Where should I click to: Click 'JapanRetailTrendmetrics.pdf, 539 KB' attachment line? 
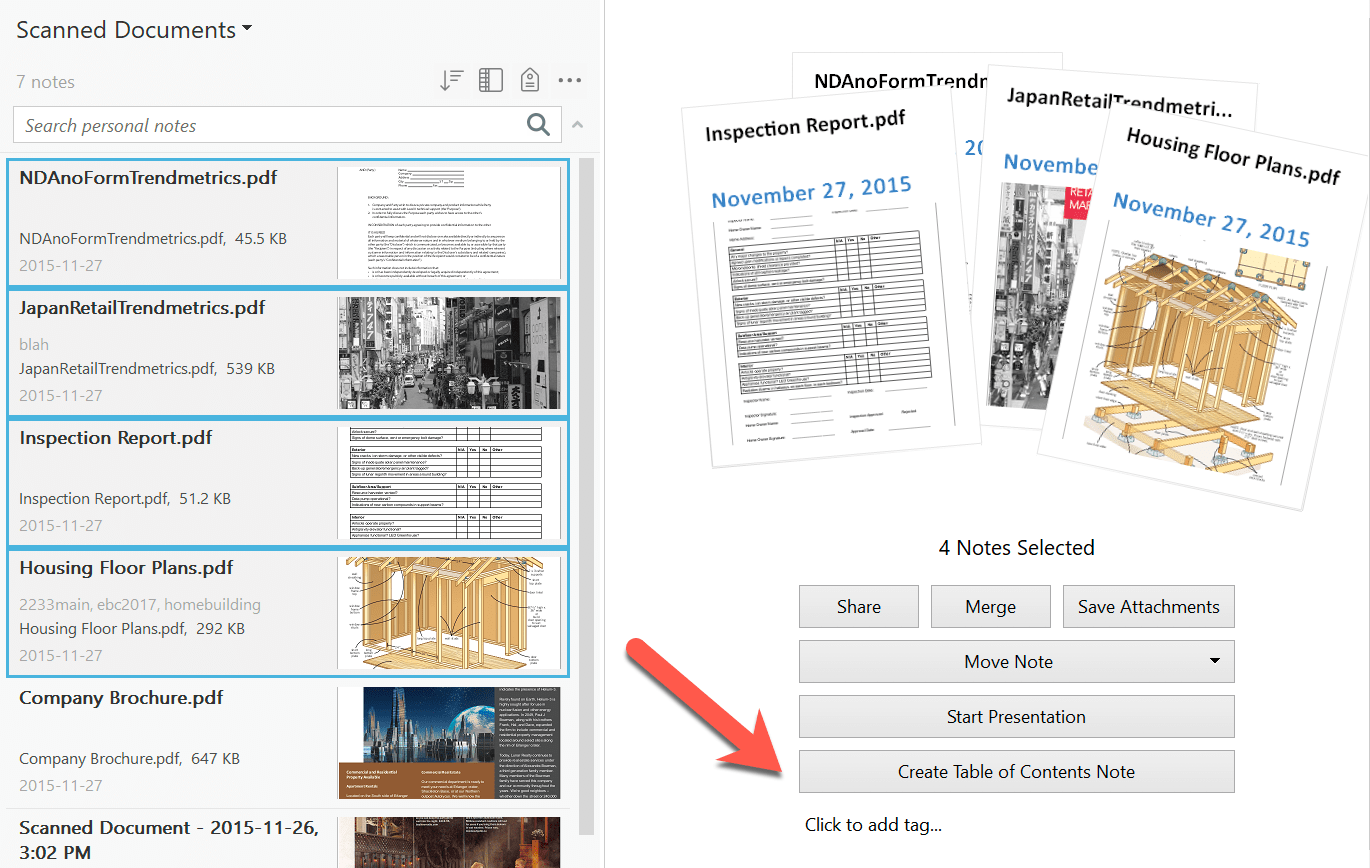[147, 369]
